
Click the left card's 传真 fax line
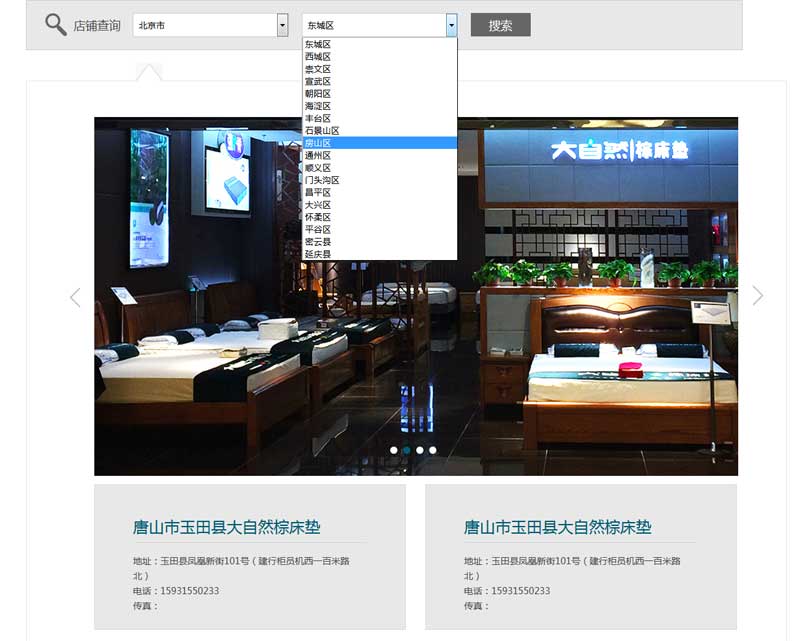(145, 606)
